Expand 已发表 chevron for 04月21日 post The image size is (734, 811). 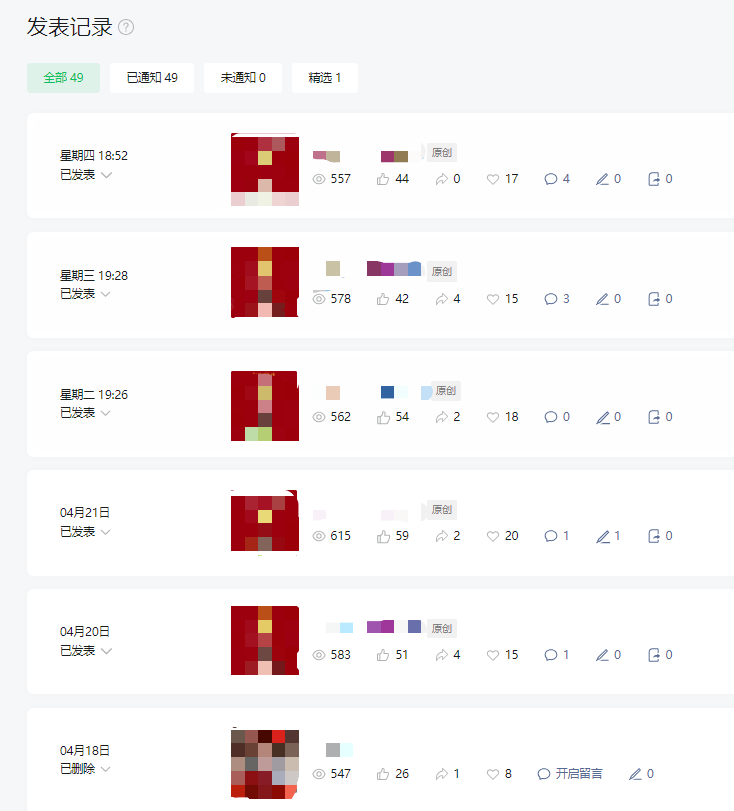pos(106,532)
